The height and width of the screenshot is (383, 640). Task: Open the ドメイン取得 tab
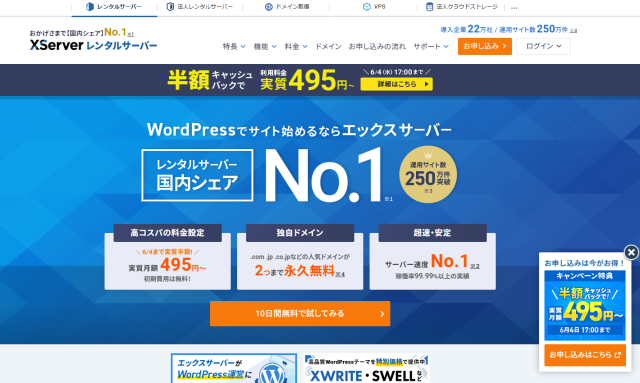click(287, 7)
